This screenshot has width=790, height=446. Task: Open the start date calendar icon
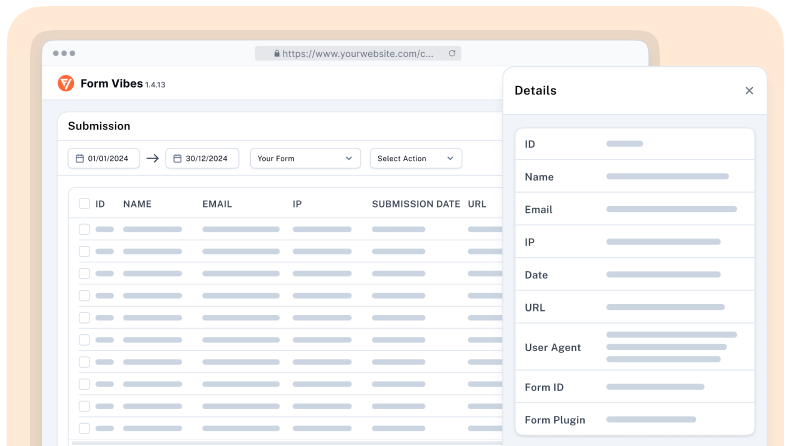pyautogui.click(x=79, y=158)
